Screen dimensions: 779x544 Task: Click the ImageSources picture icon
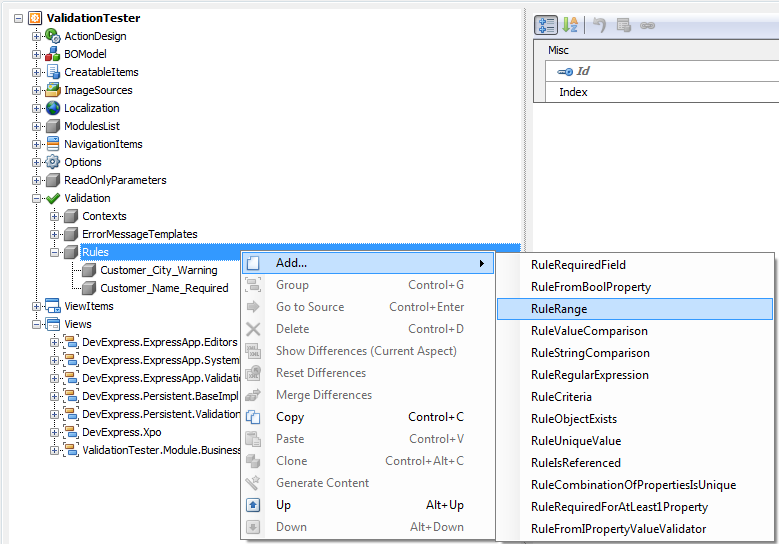(x=53, y=90)
